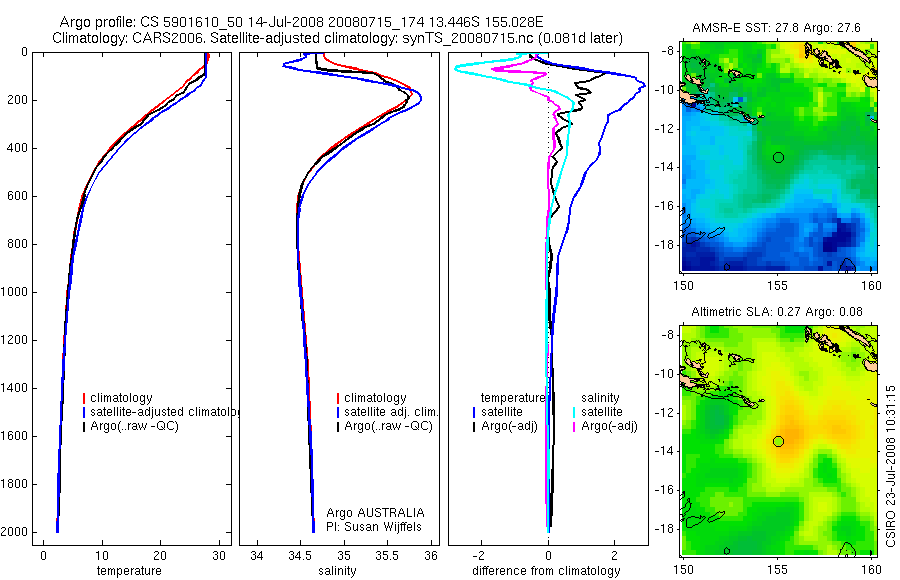Click the '160' longitude tick under the SLA map
The image size is (900, 580).
coord(871,570)
